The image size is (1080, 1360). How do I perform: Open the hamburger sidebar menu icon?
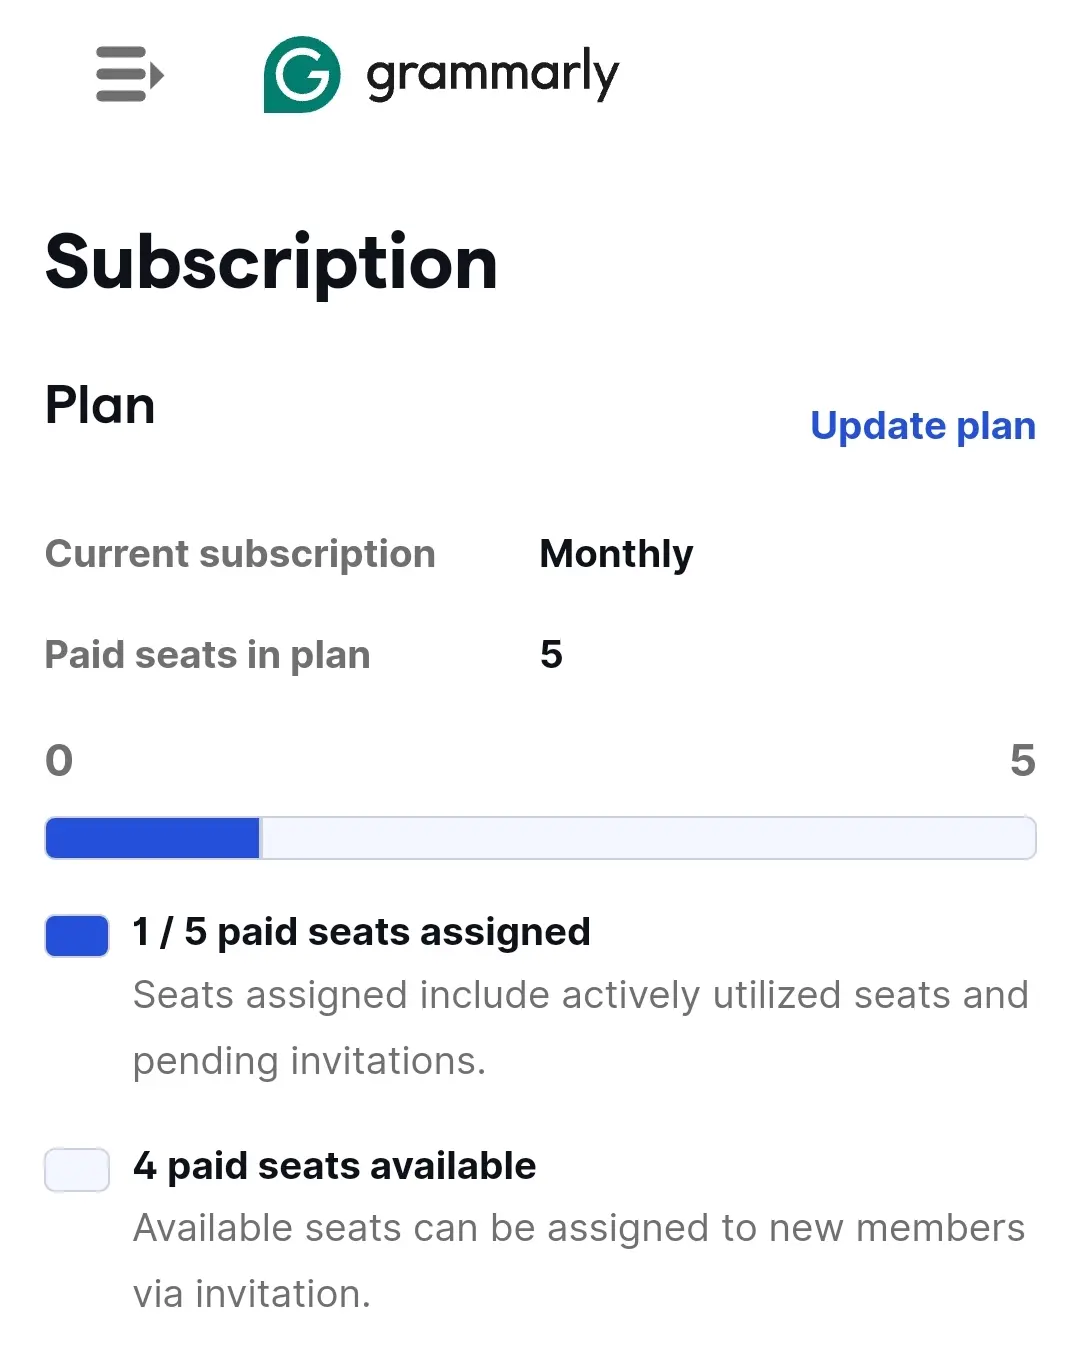coord(130,74)
